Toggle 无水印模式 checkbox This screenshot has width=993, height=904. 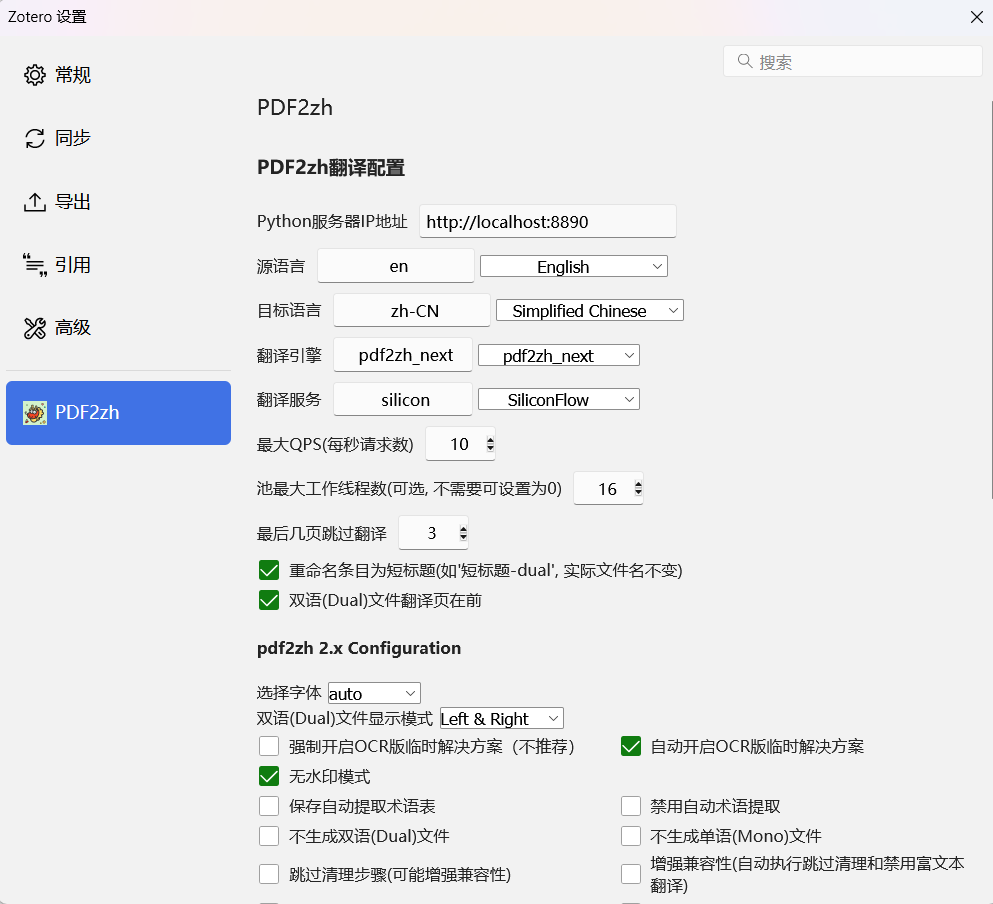click(269, 776)
